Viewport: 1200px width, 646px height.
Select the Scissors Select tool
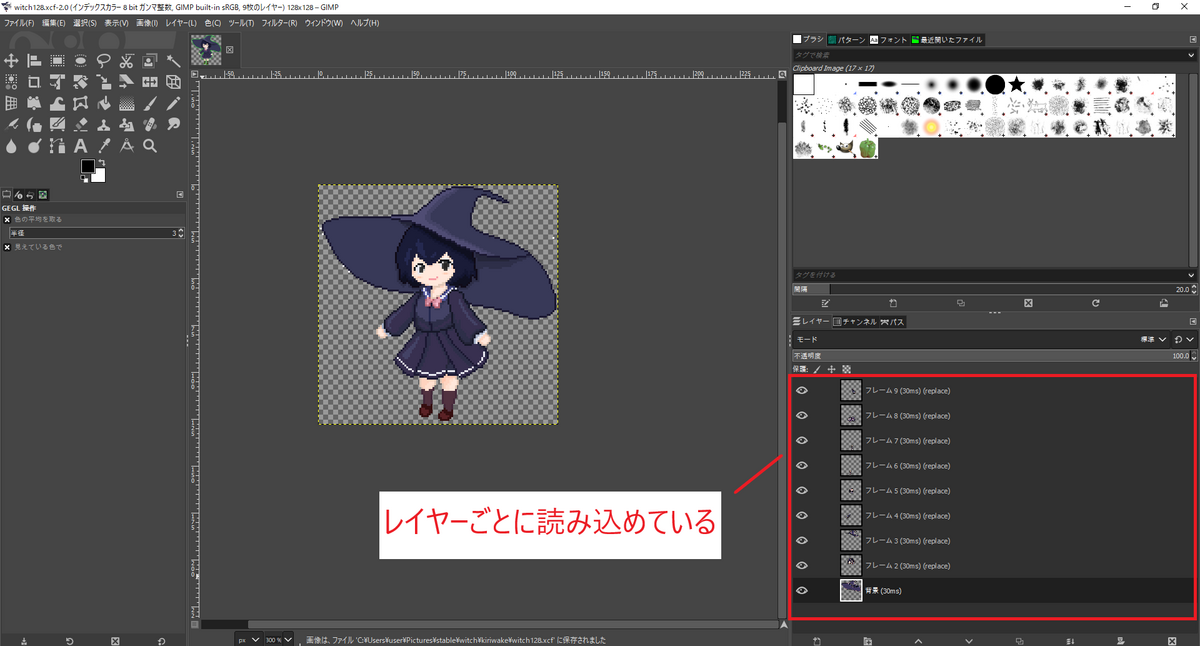click(x=126, y=60)
